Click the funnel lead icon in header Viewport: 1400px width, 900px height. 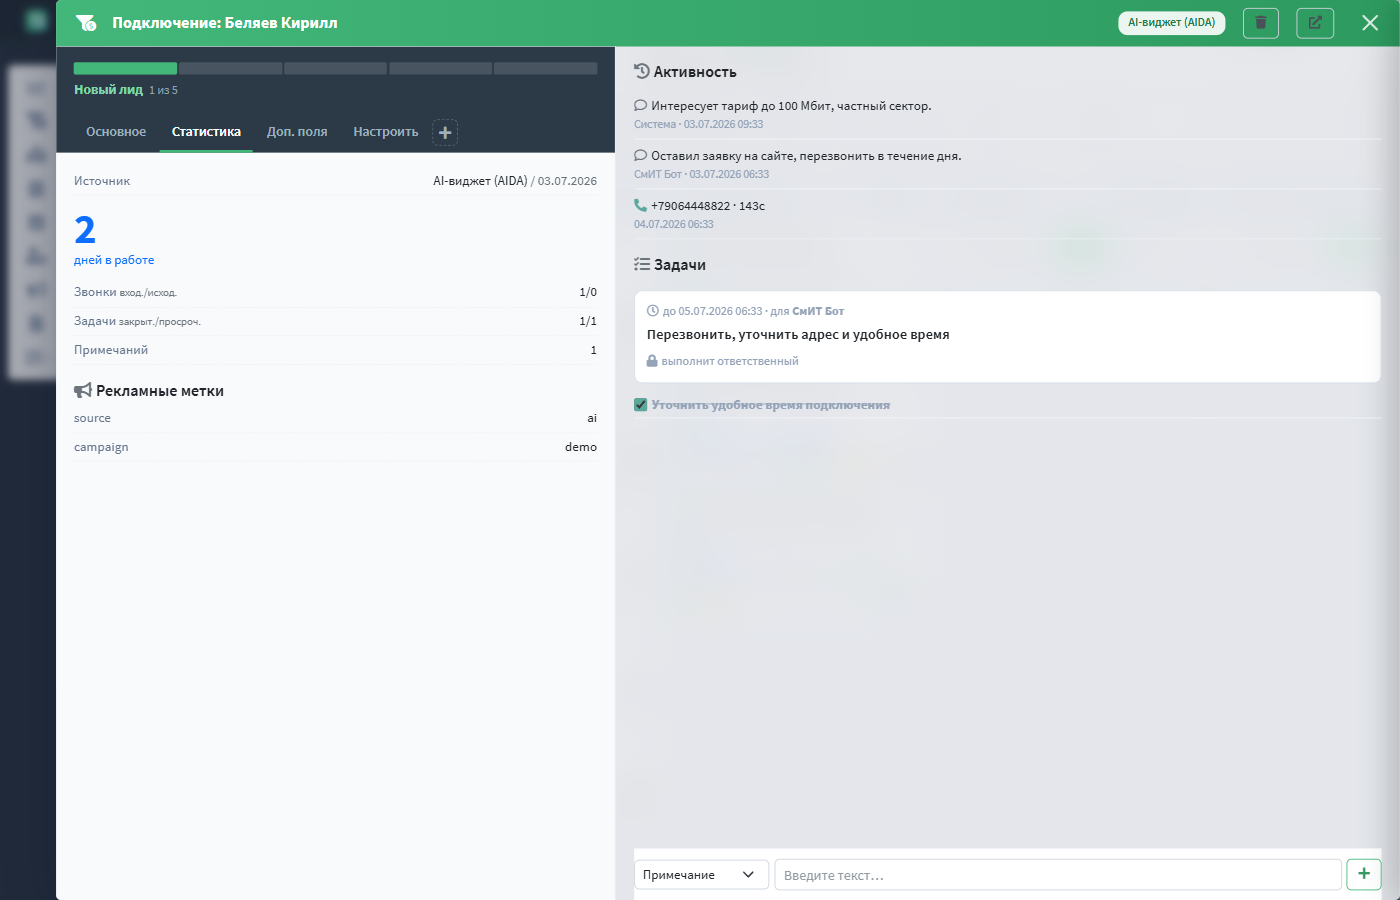click(86, 23)
